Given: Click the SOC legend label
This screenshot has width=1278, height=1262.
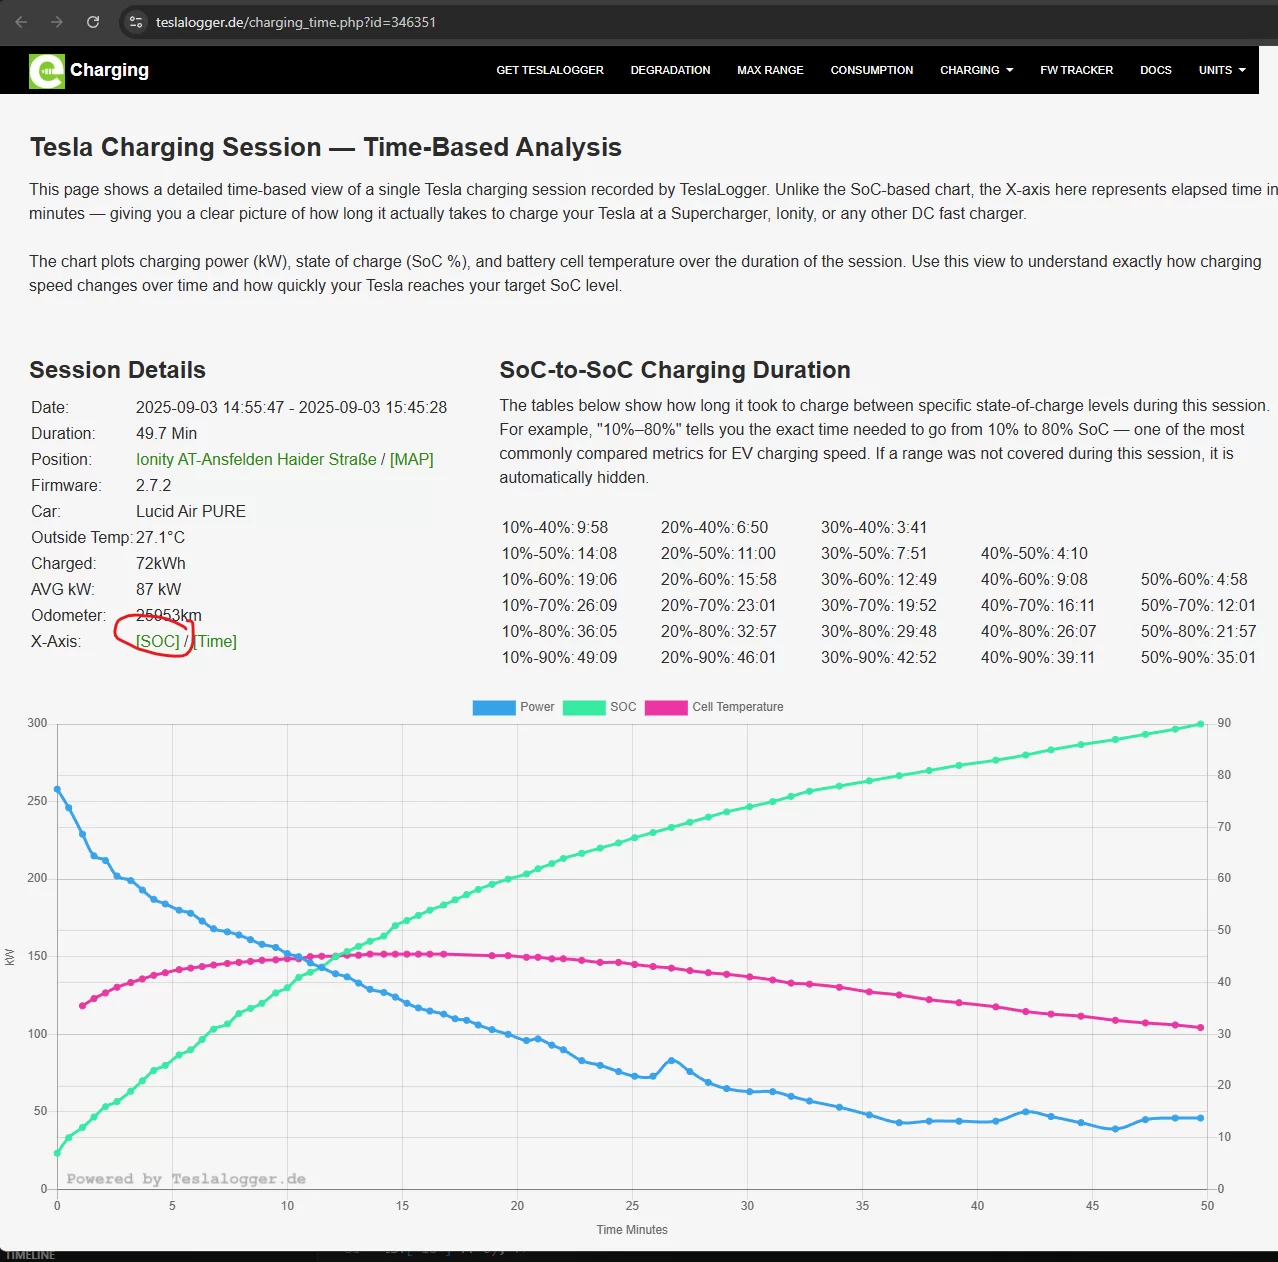Looking at the screenshot, I should pyautogui.click(x=623, y=707).
